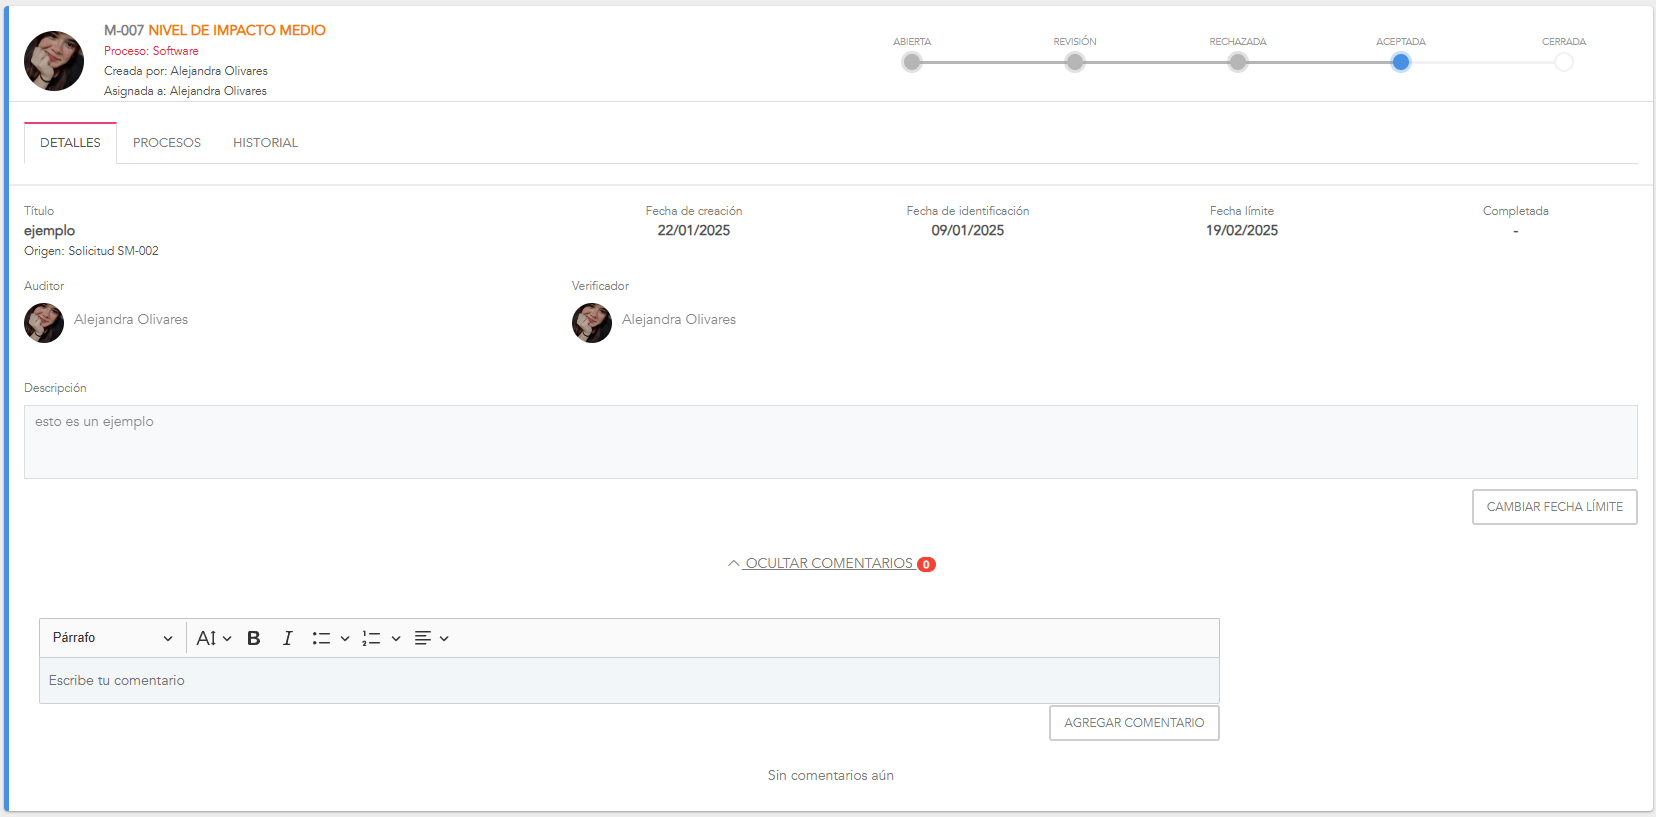Select the Cerrada status step
This screenshot has width=1656, height=817.
[1563, 62]
